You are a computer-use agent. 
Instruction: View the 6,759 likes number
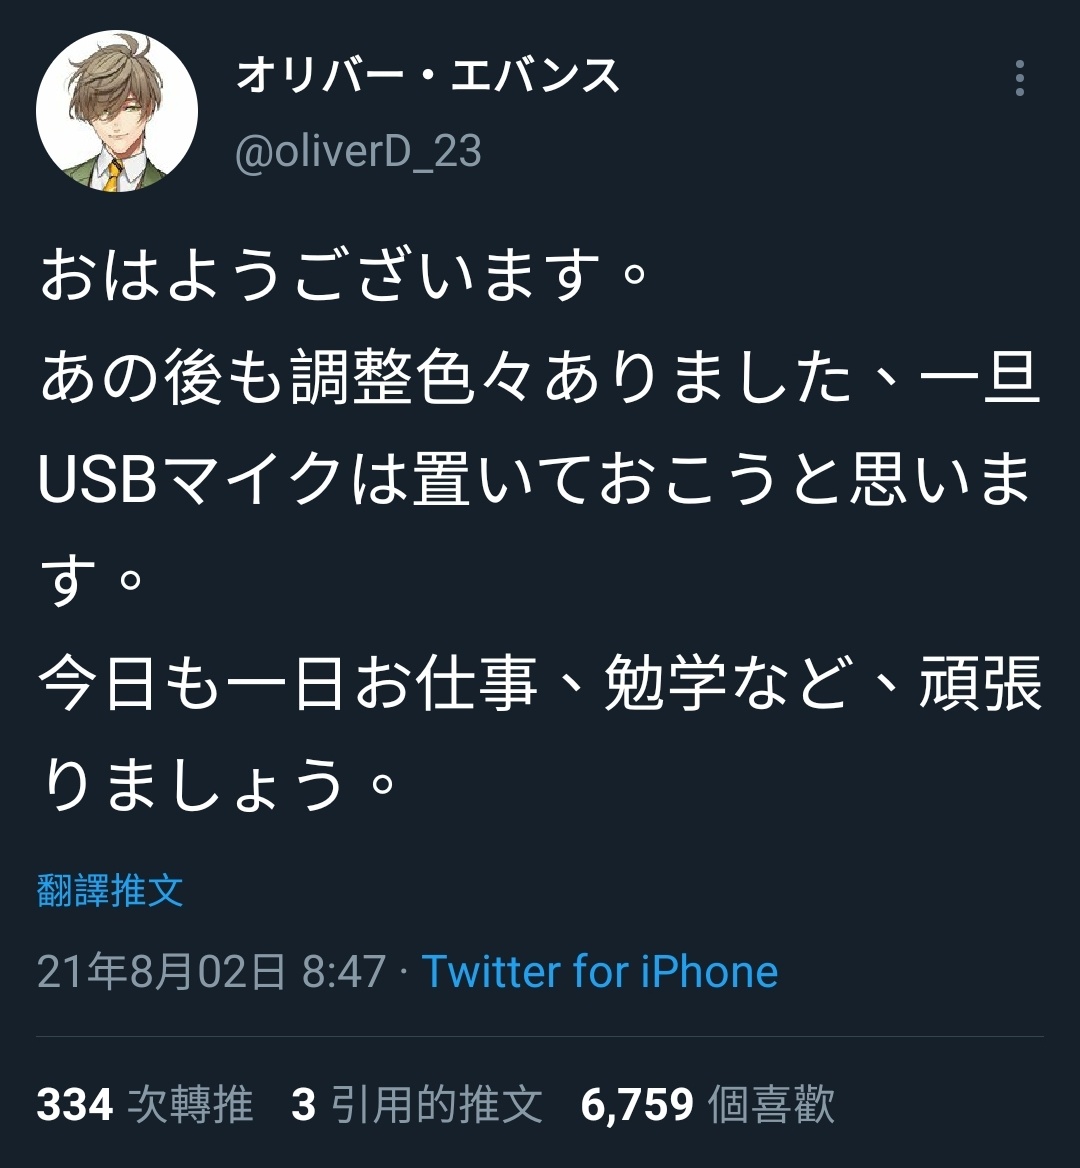tap(638, 1104)
